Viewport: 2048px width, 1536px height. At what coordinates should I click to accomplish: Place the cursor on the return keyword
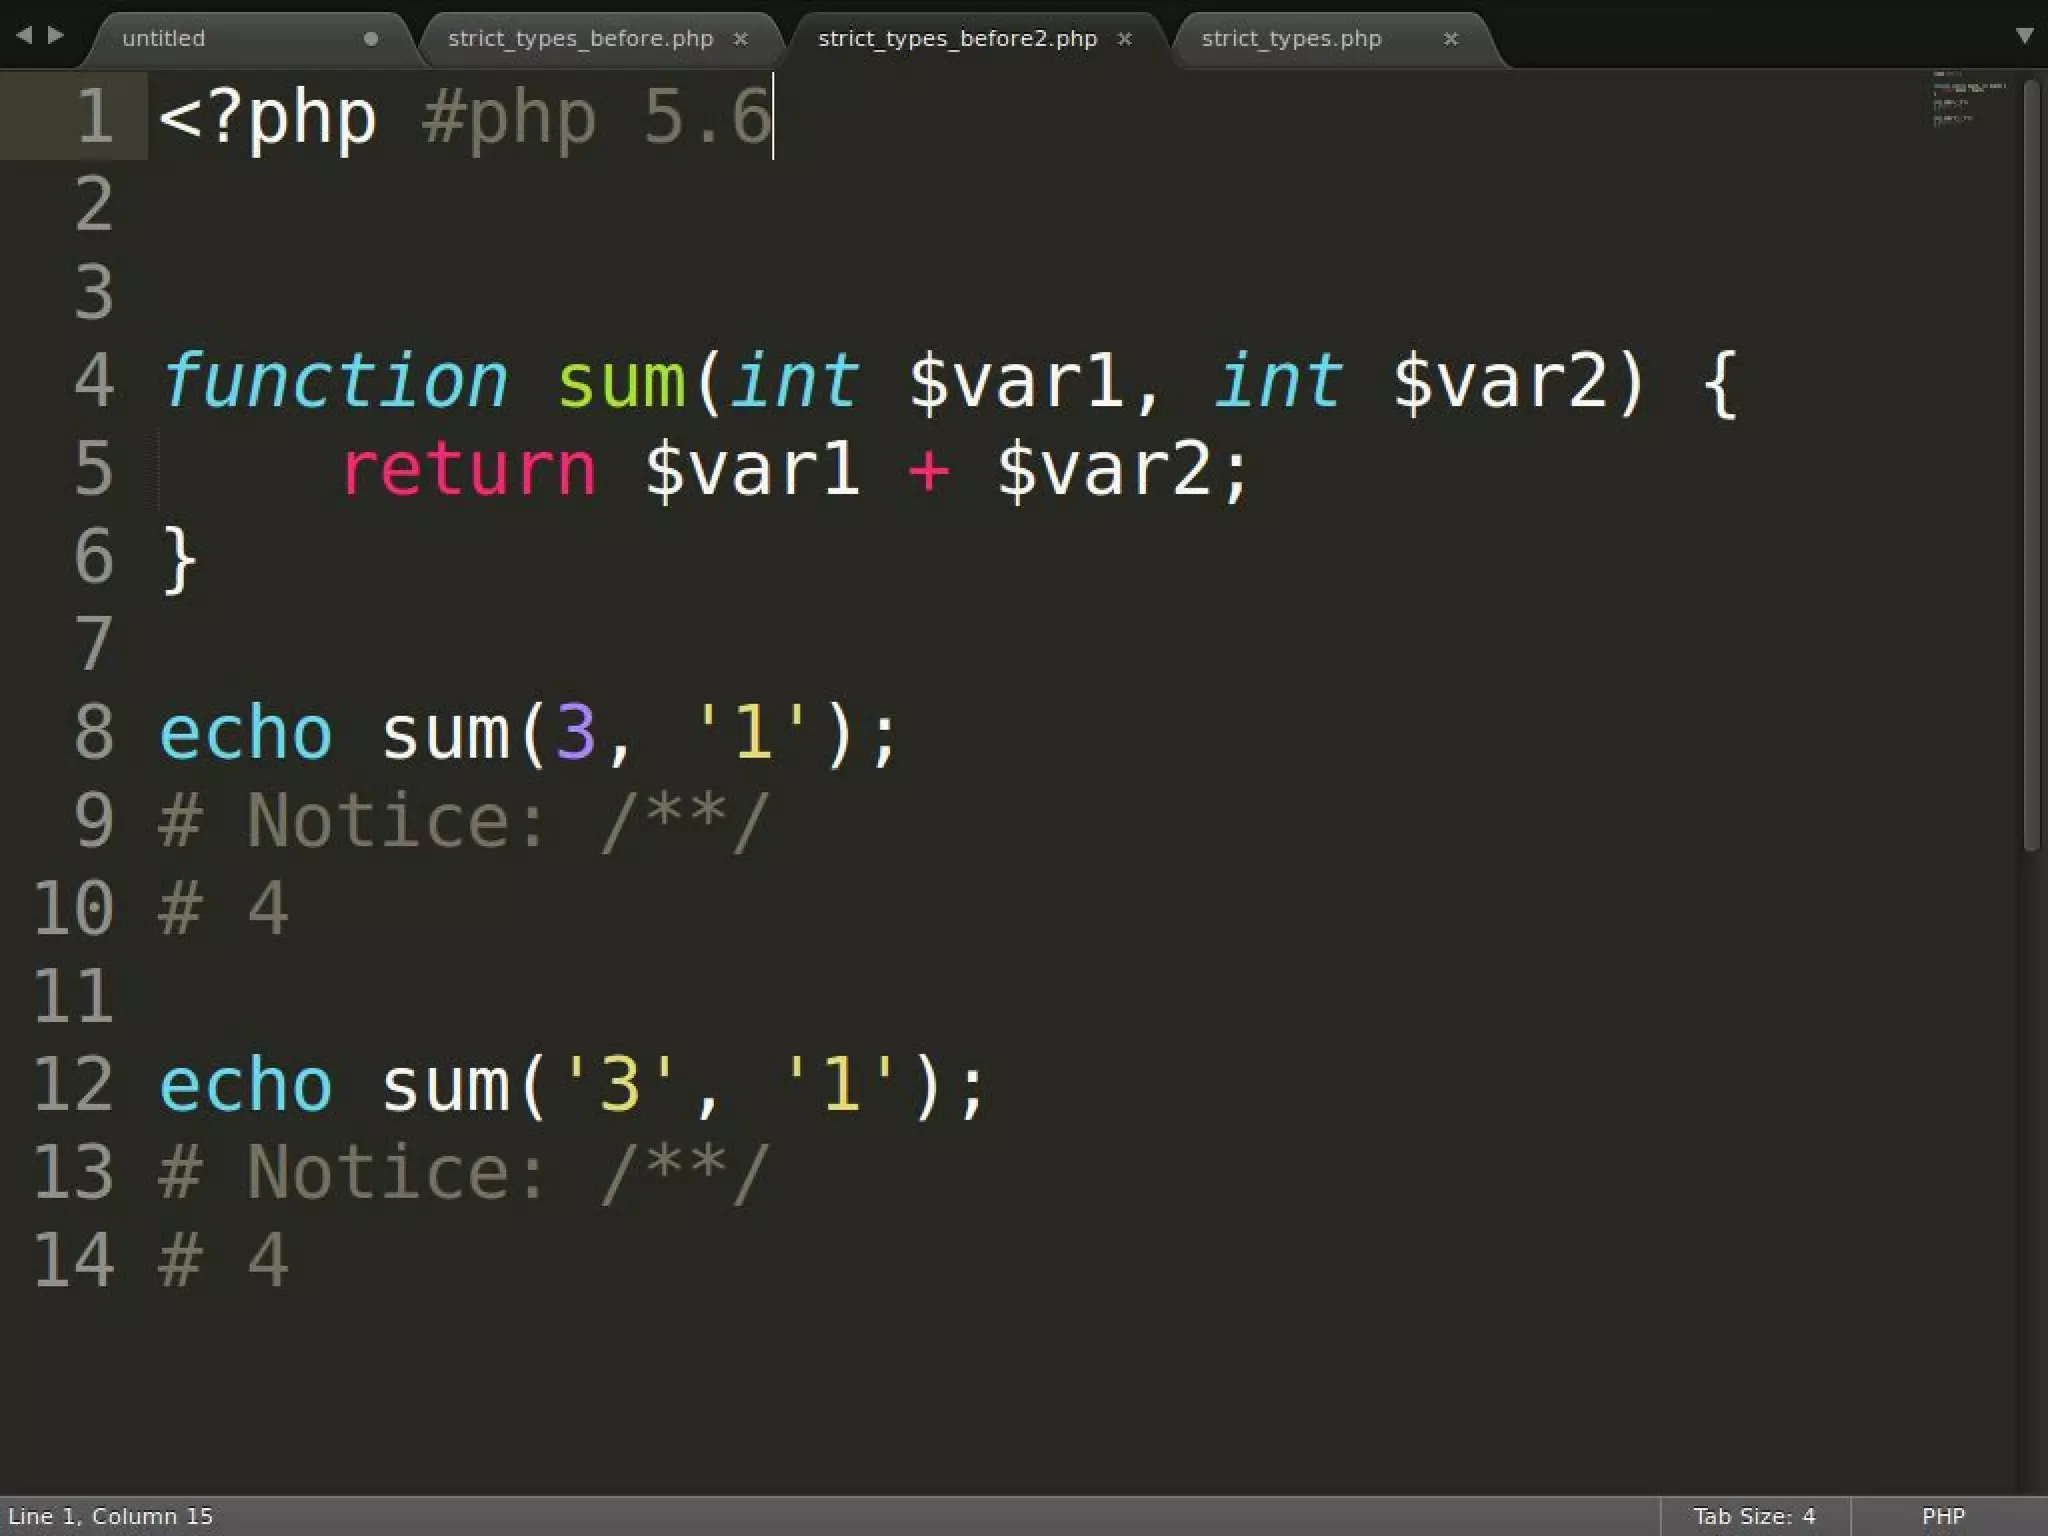468,469
